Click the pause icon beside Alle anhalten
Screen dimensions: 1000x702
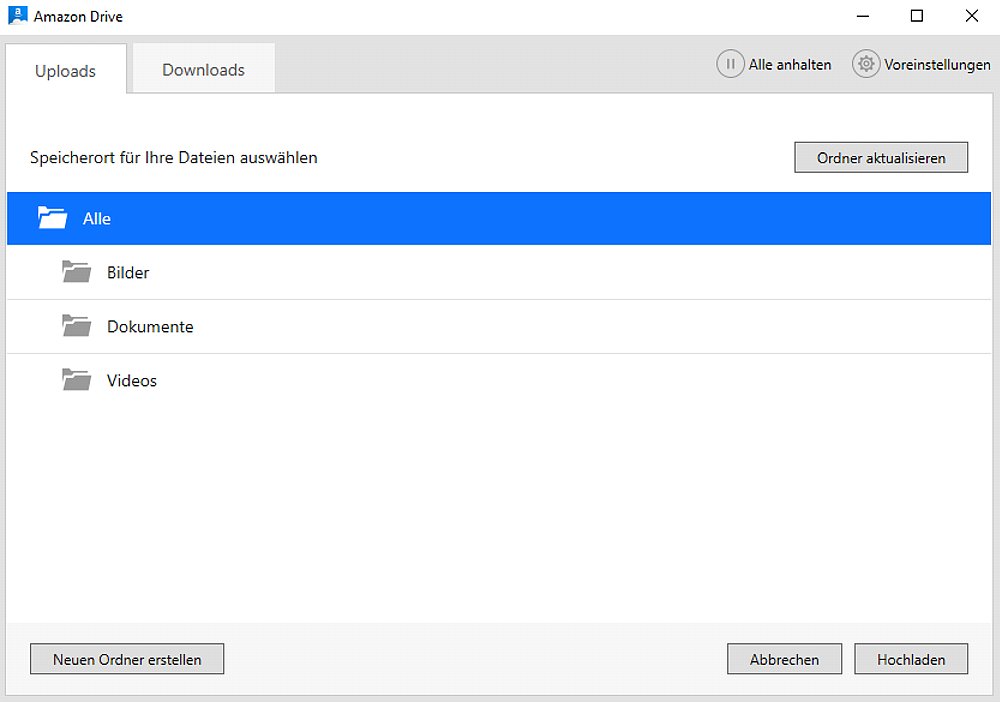pos(730,64)
